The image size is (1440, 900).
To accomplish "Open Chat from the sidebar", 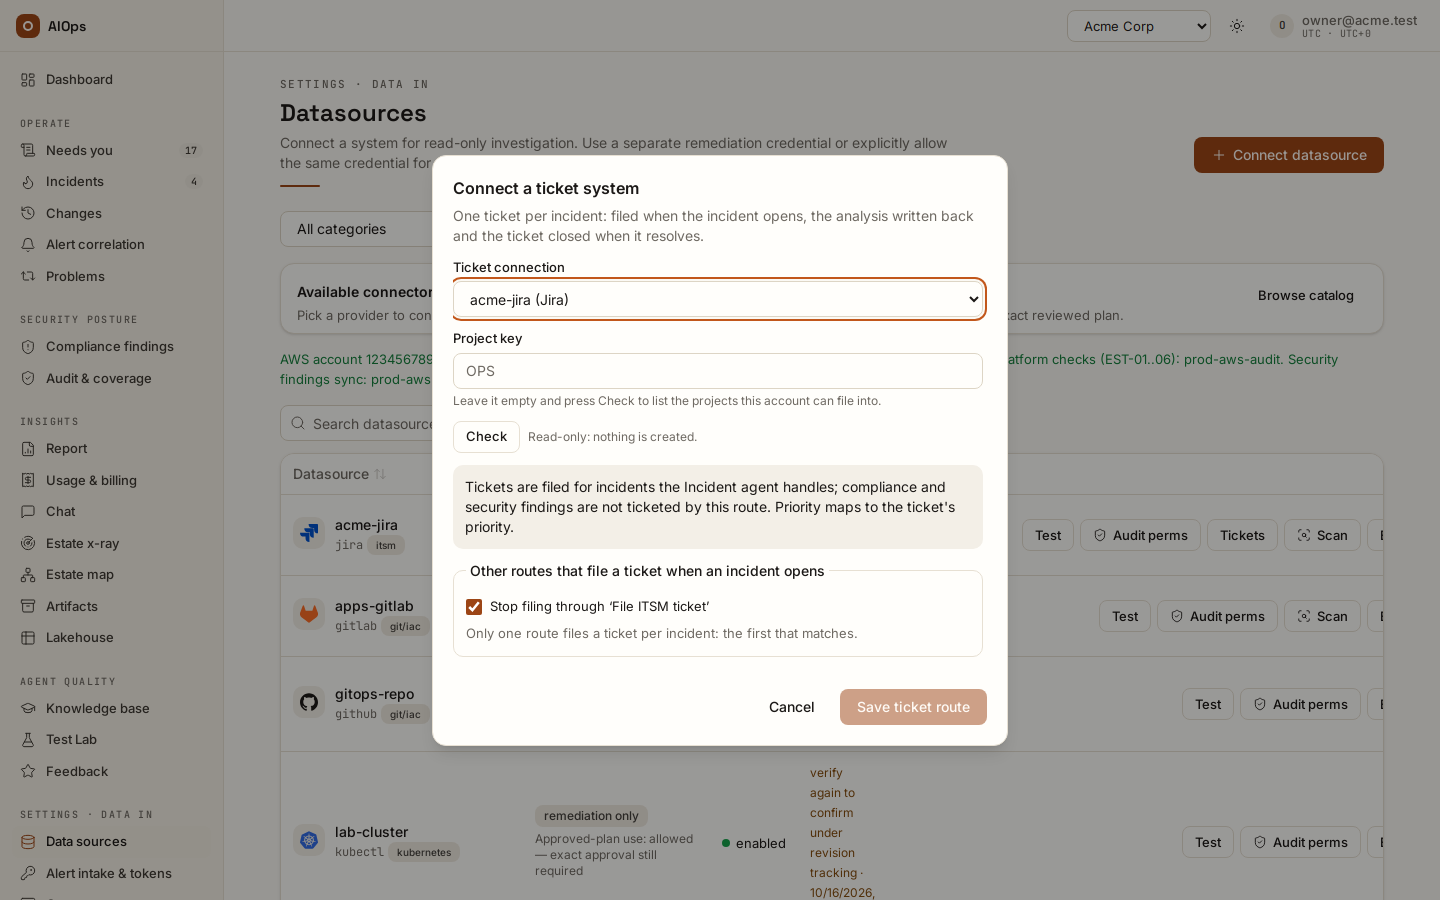I will [111, 511].
